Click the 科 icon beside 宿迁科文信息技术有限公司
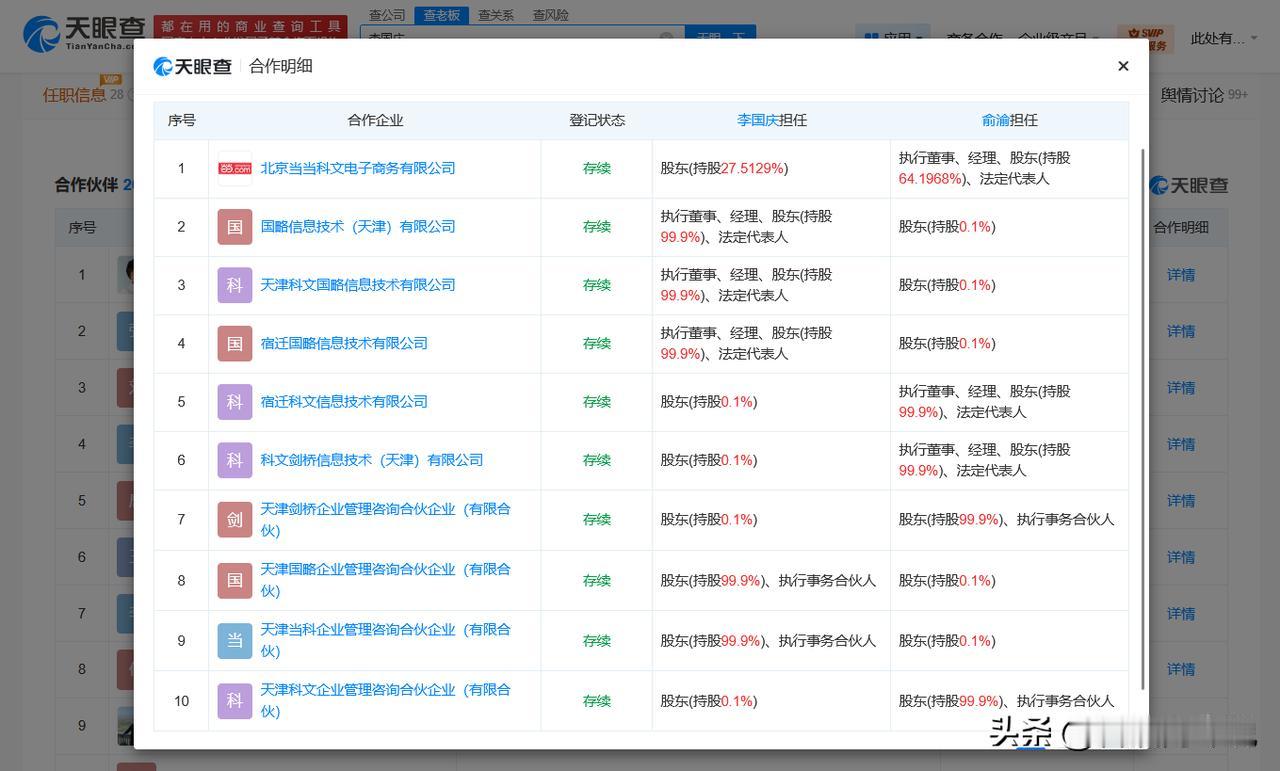This screenshot has width=1280, height=771. tap(235, 401)
